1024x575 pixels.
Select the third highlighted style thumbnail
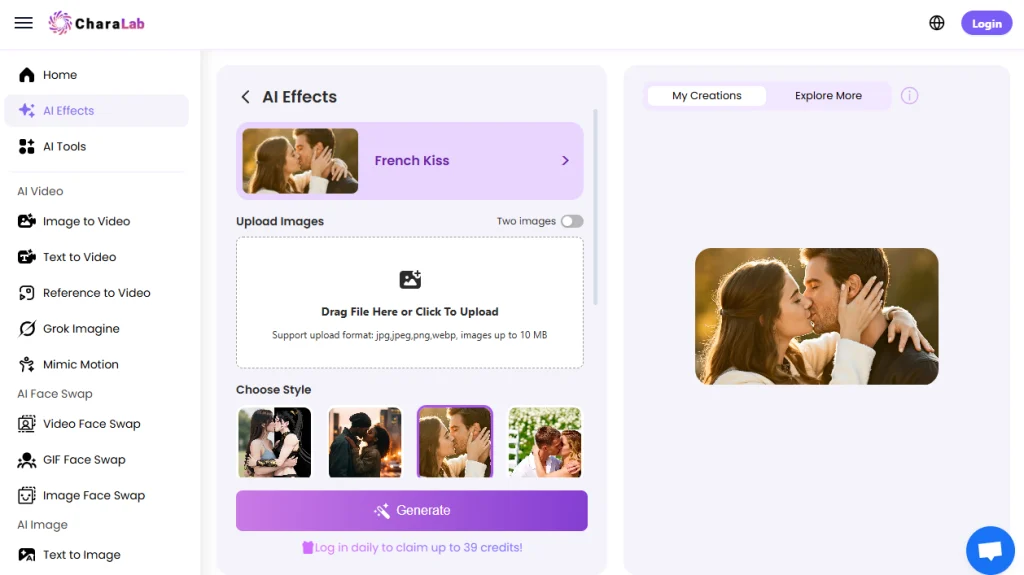455,442
